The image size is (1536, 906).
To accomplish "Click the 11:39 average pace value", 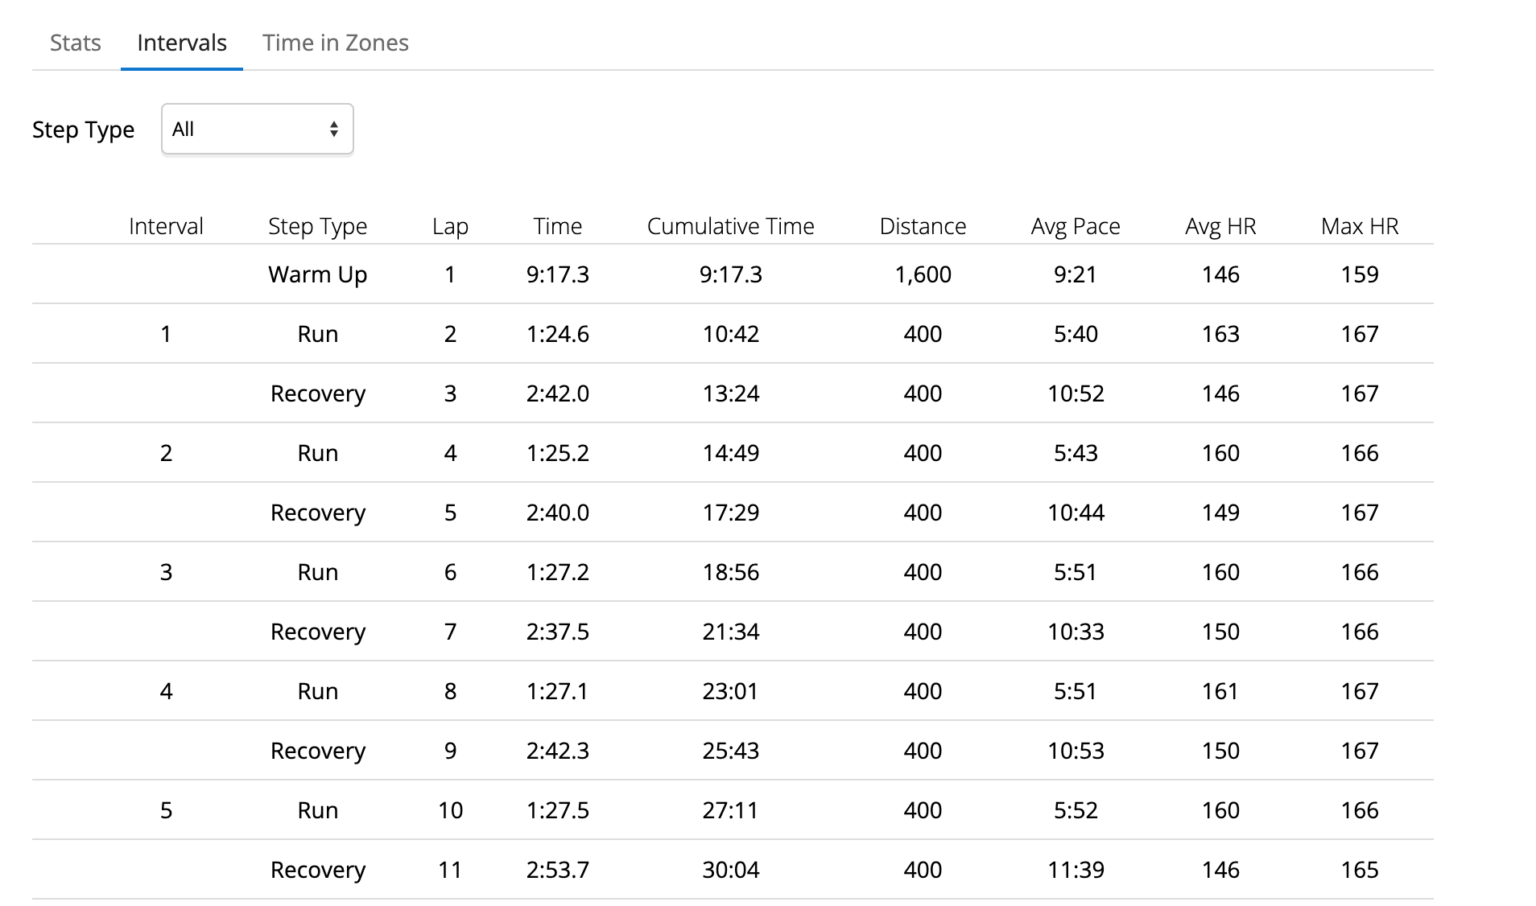I will click(1076, 870).
